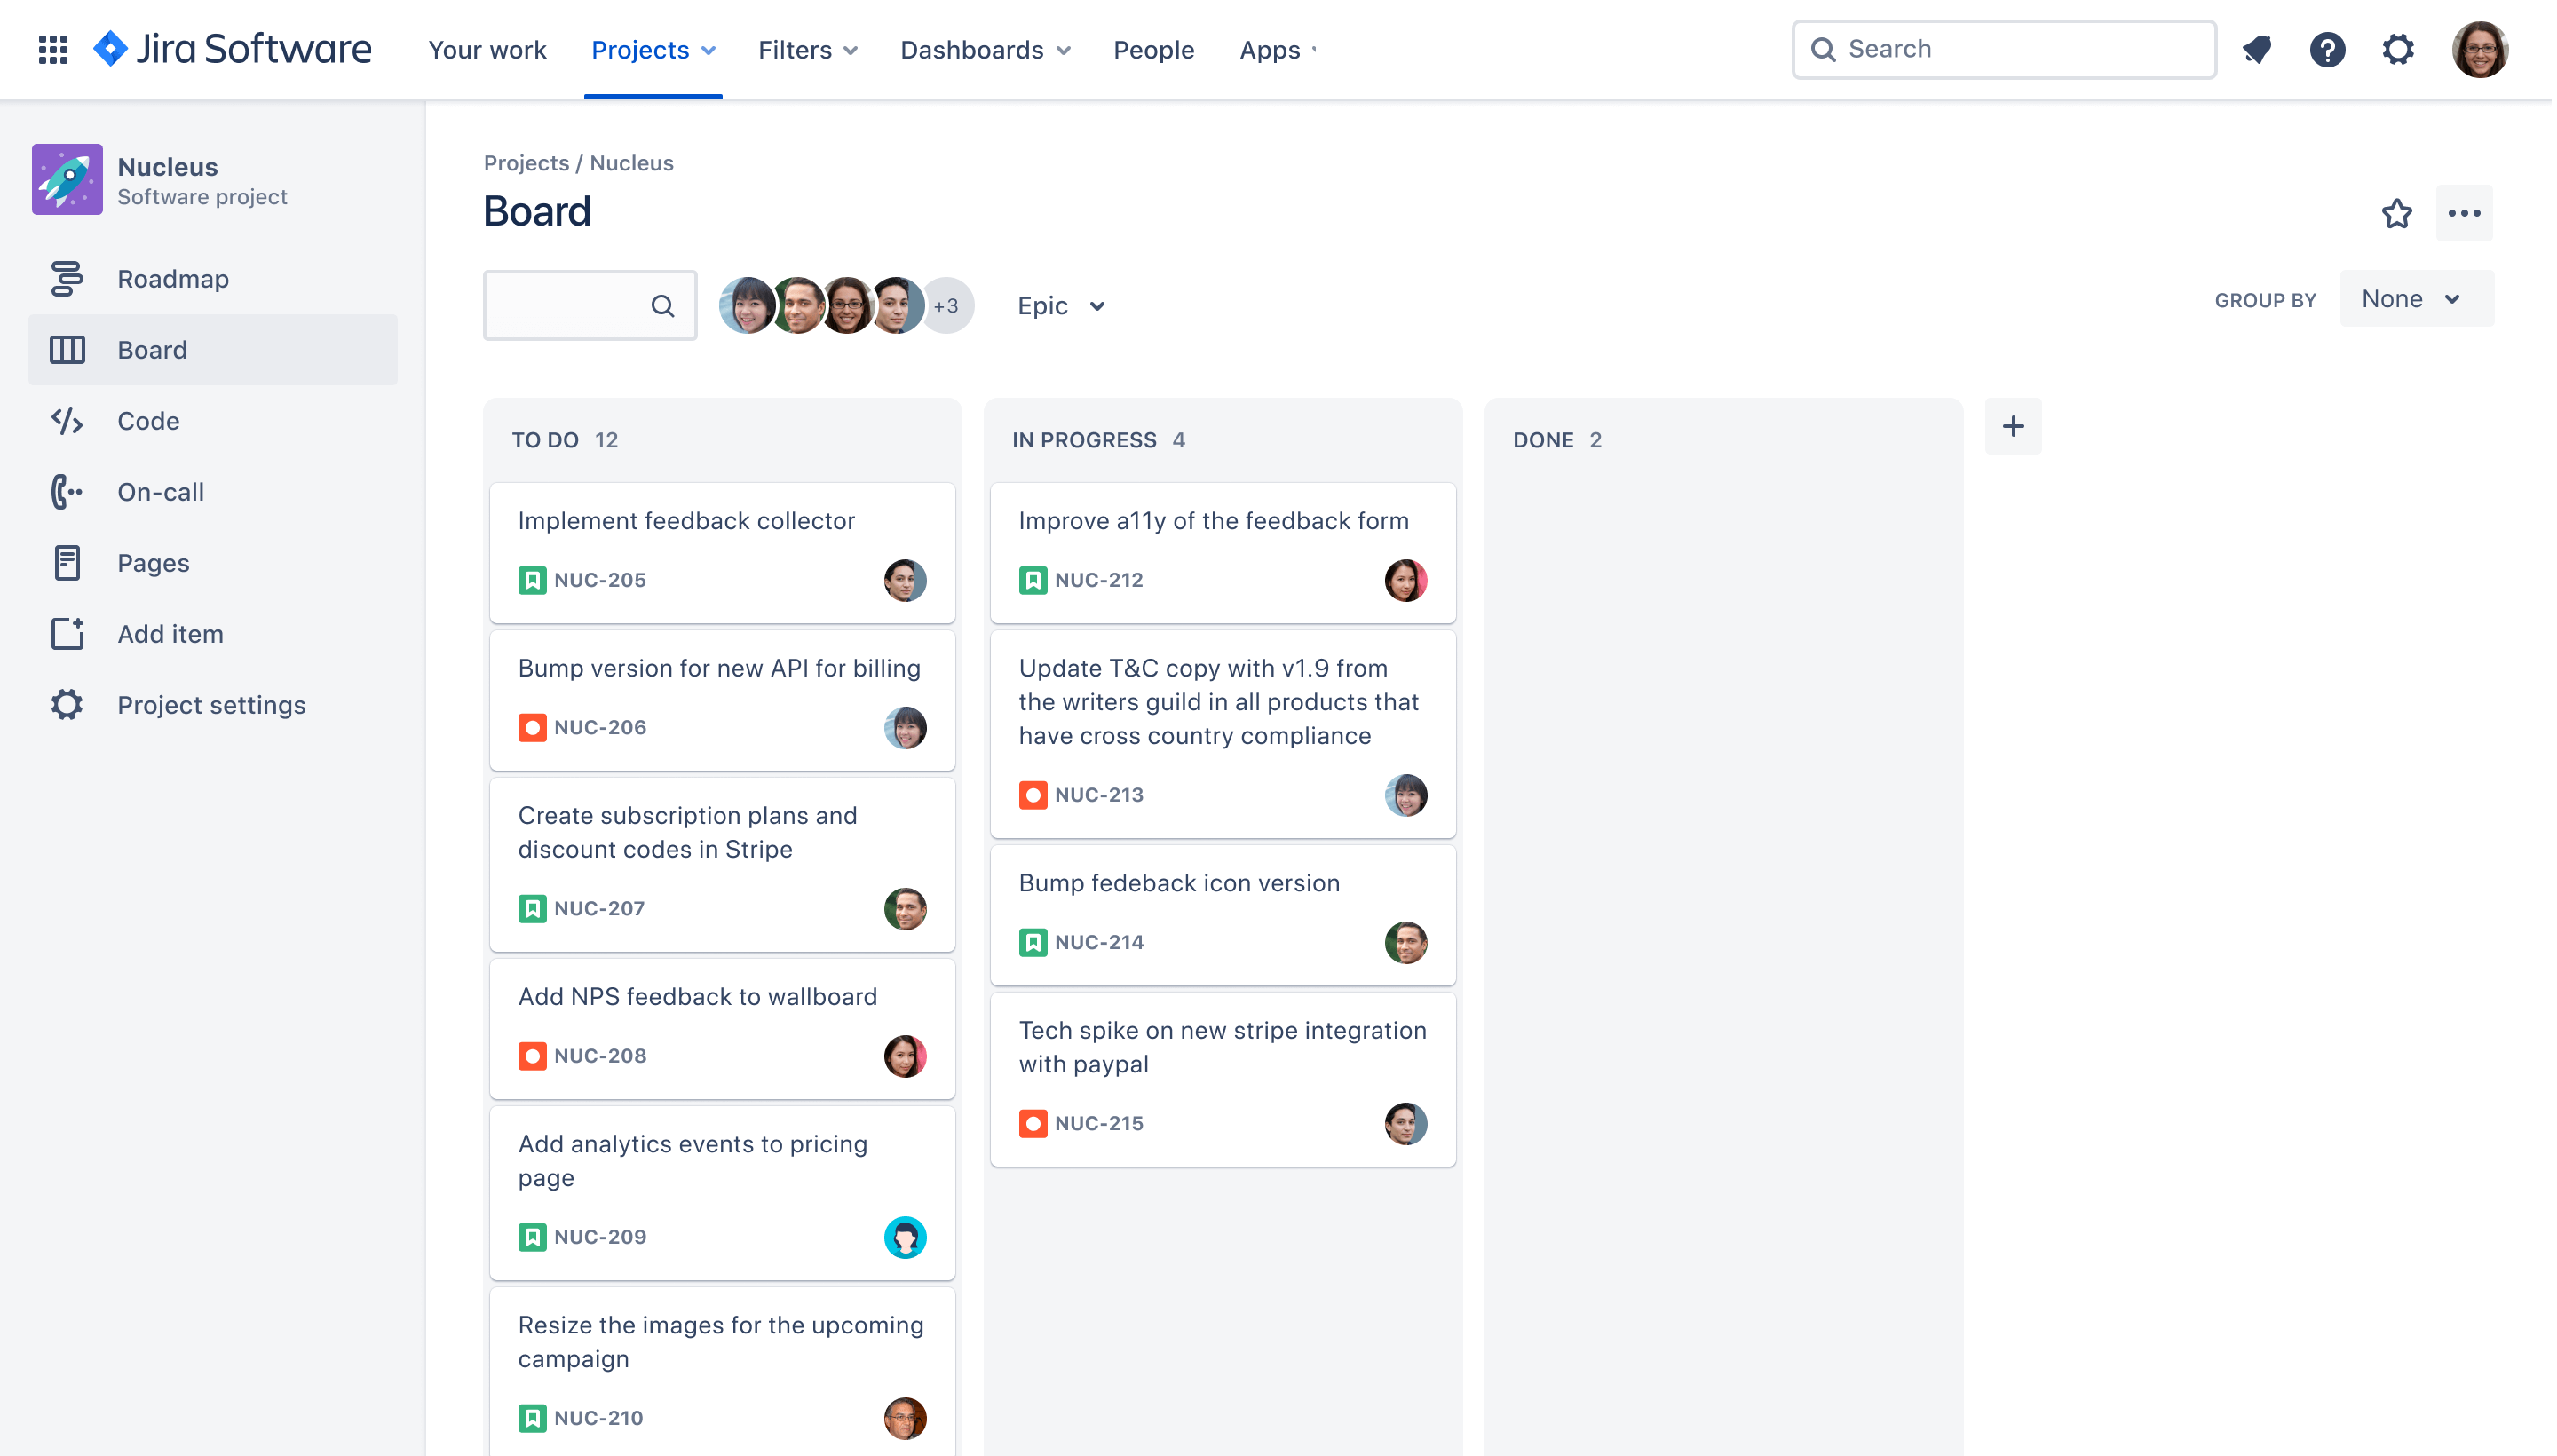
Task: Click the Board icon in sidebar
Action: 67,350
